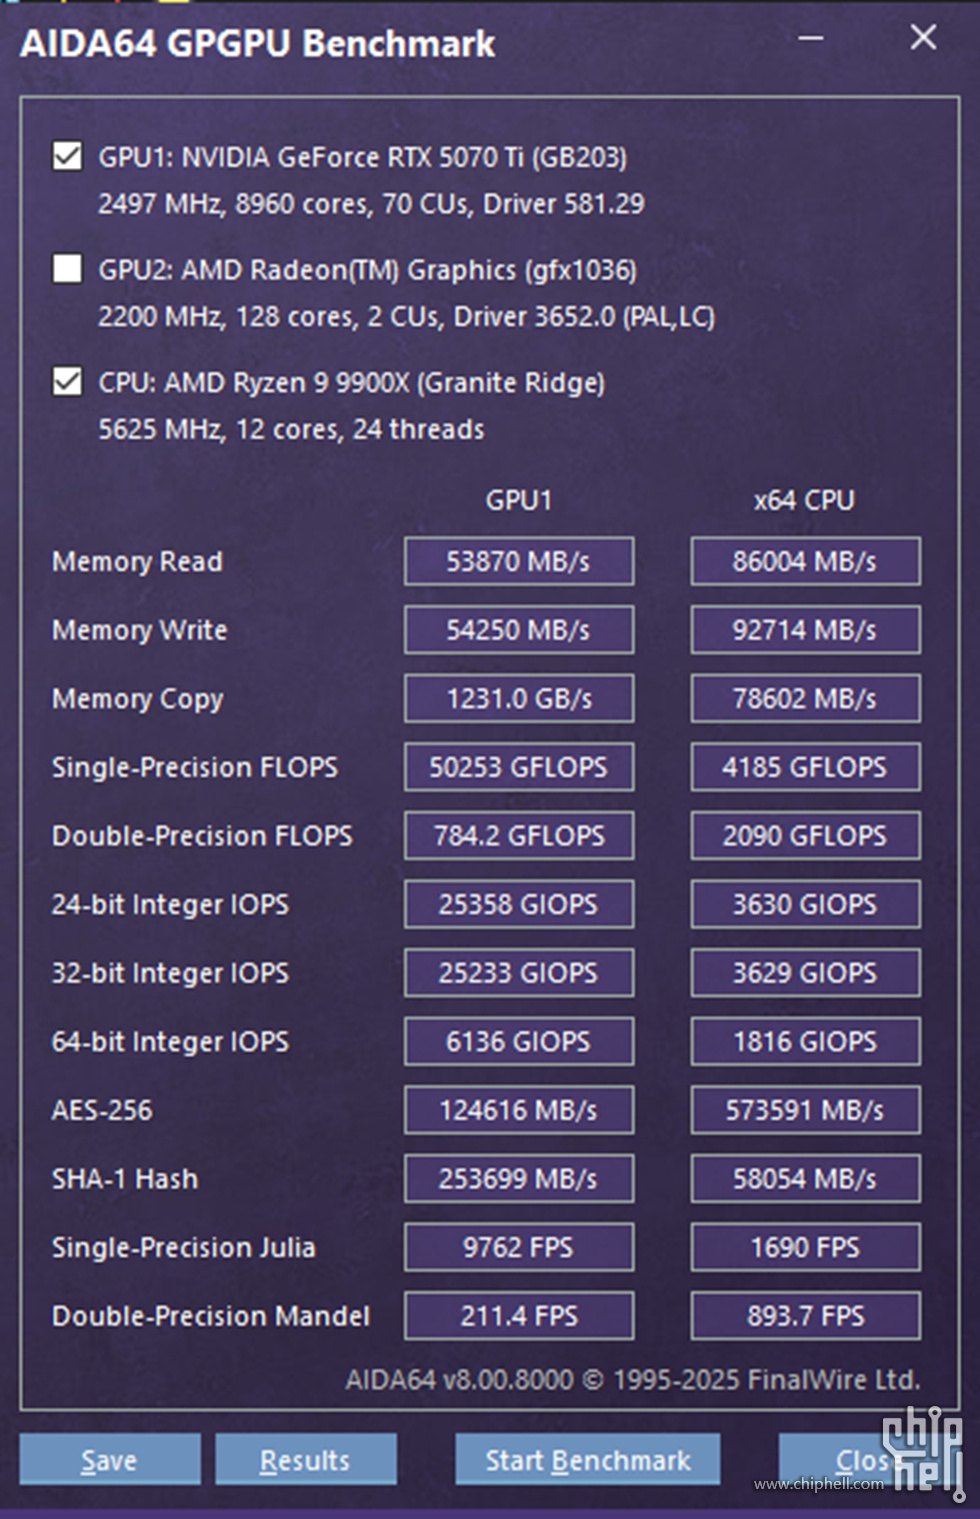Click GPU1 Single-Precision Julia 9762 FPS box
Image resolution: width=980 pixels, height=1519 pixels.
519,1247
